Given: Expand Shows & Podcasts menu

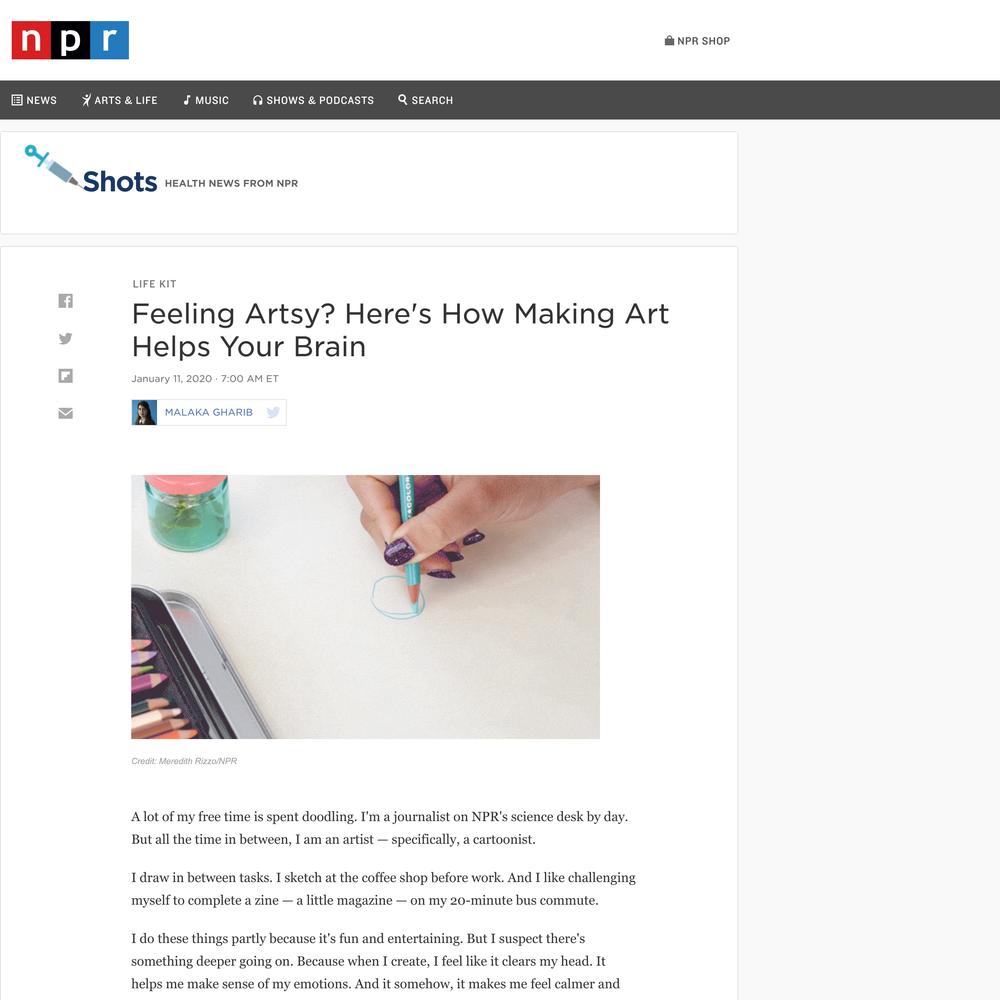Looking at the screenshot, I should point(313,100).
